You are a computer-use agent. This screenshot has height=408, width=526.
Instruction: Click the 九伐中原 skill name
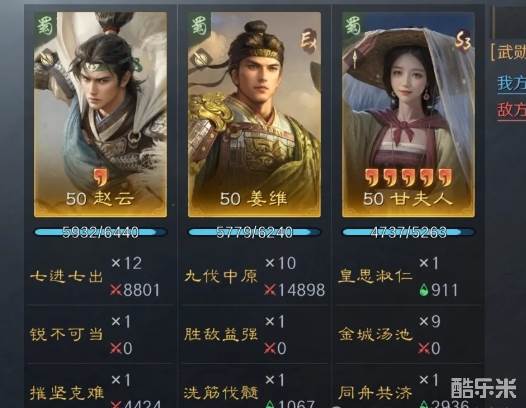coord(221,277)
